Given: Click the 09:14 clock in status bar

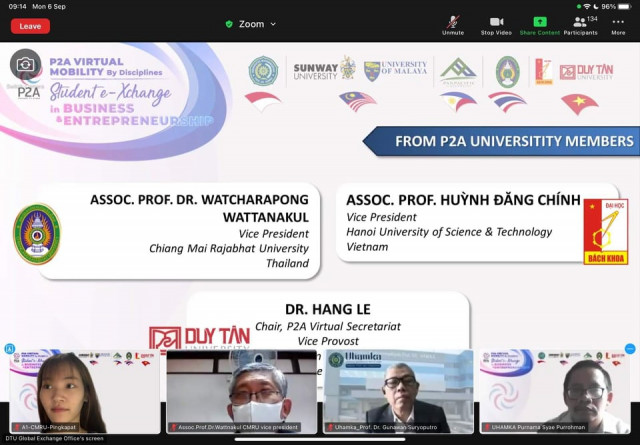Looking at the screenshot, I should (x=18, y=7).
